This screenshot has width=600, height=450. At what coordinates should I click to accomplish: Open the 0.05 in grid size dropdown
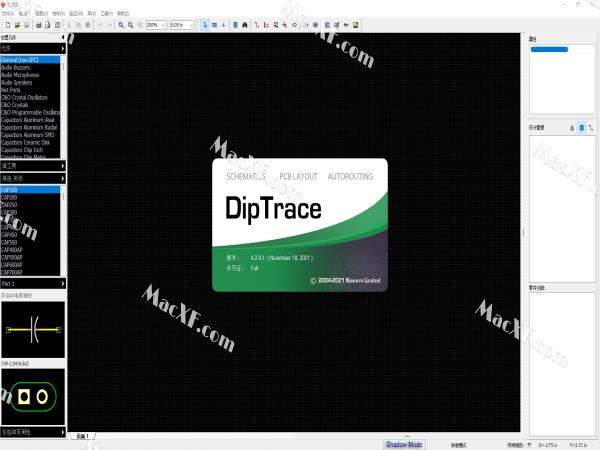[191, 25]
